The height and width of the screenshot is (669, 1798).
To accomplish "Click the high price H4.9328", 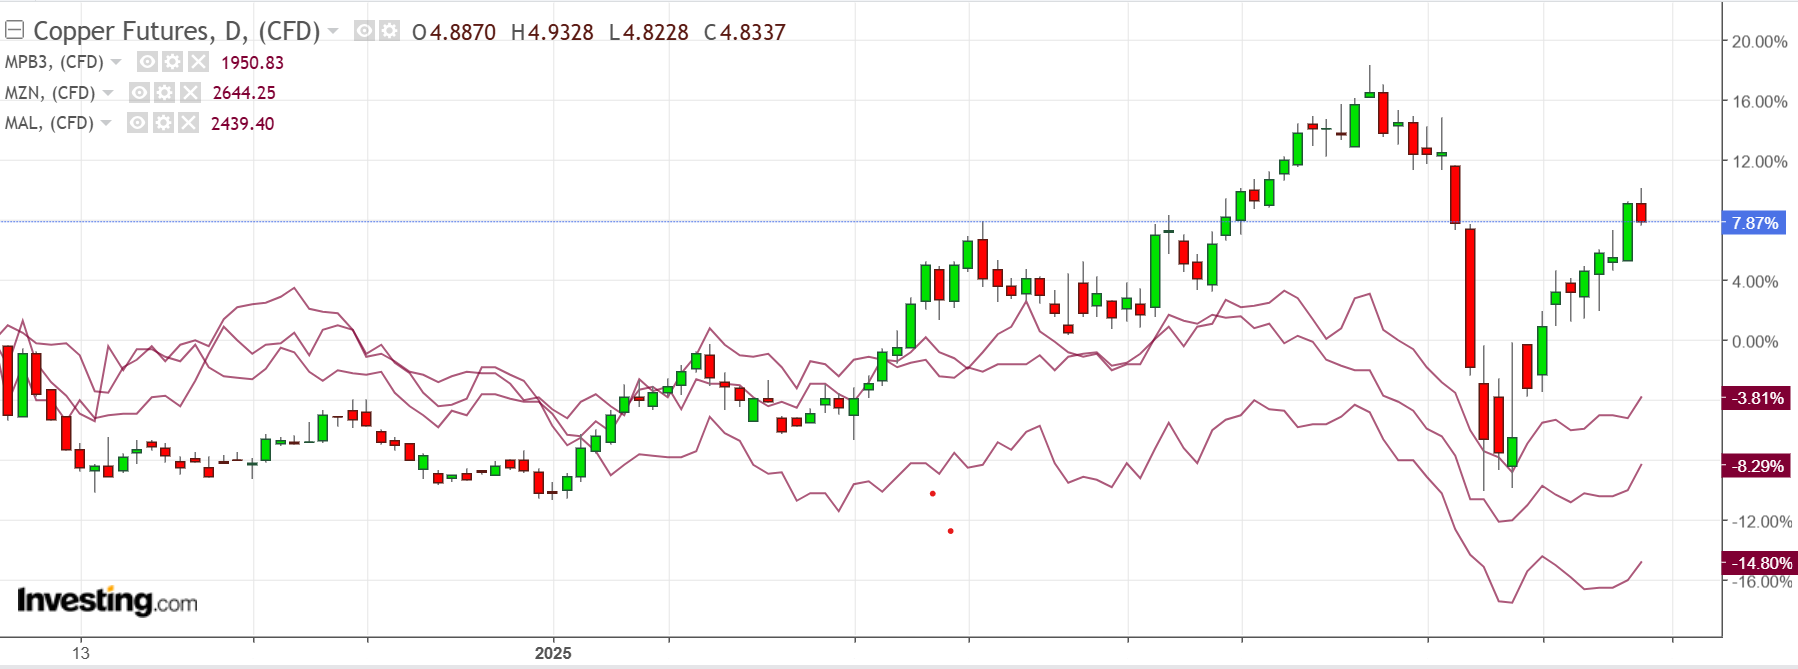I will (x=552, y=32).
